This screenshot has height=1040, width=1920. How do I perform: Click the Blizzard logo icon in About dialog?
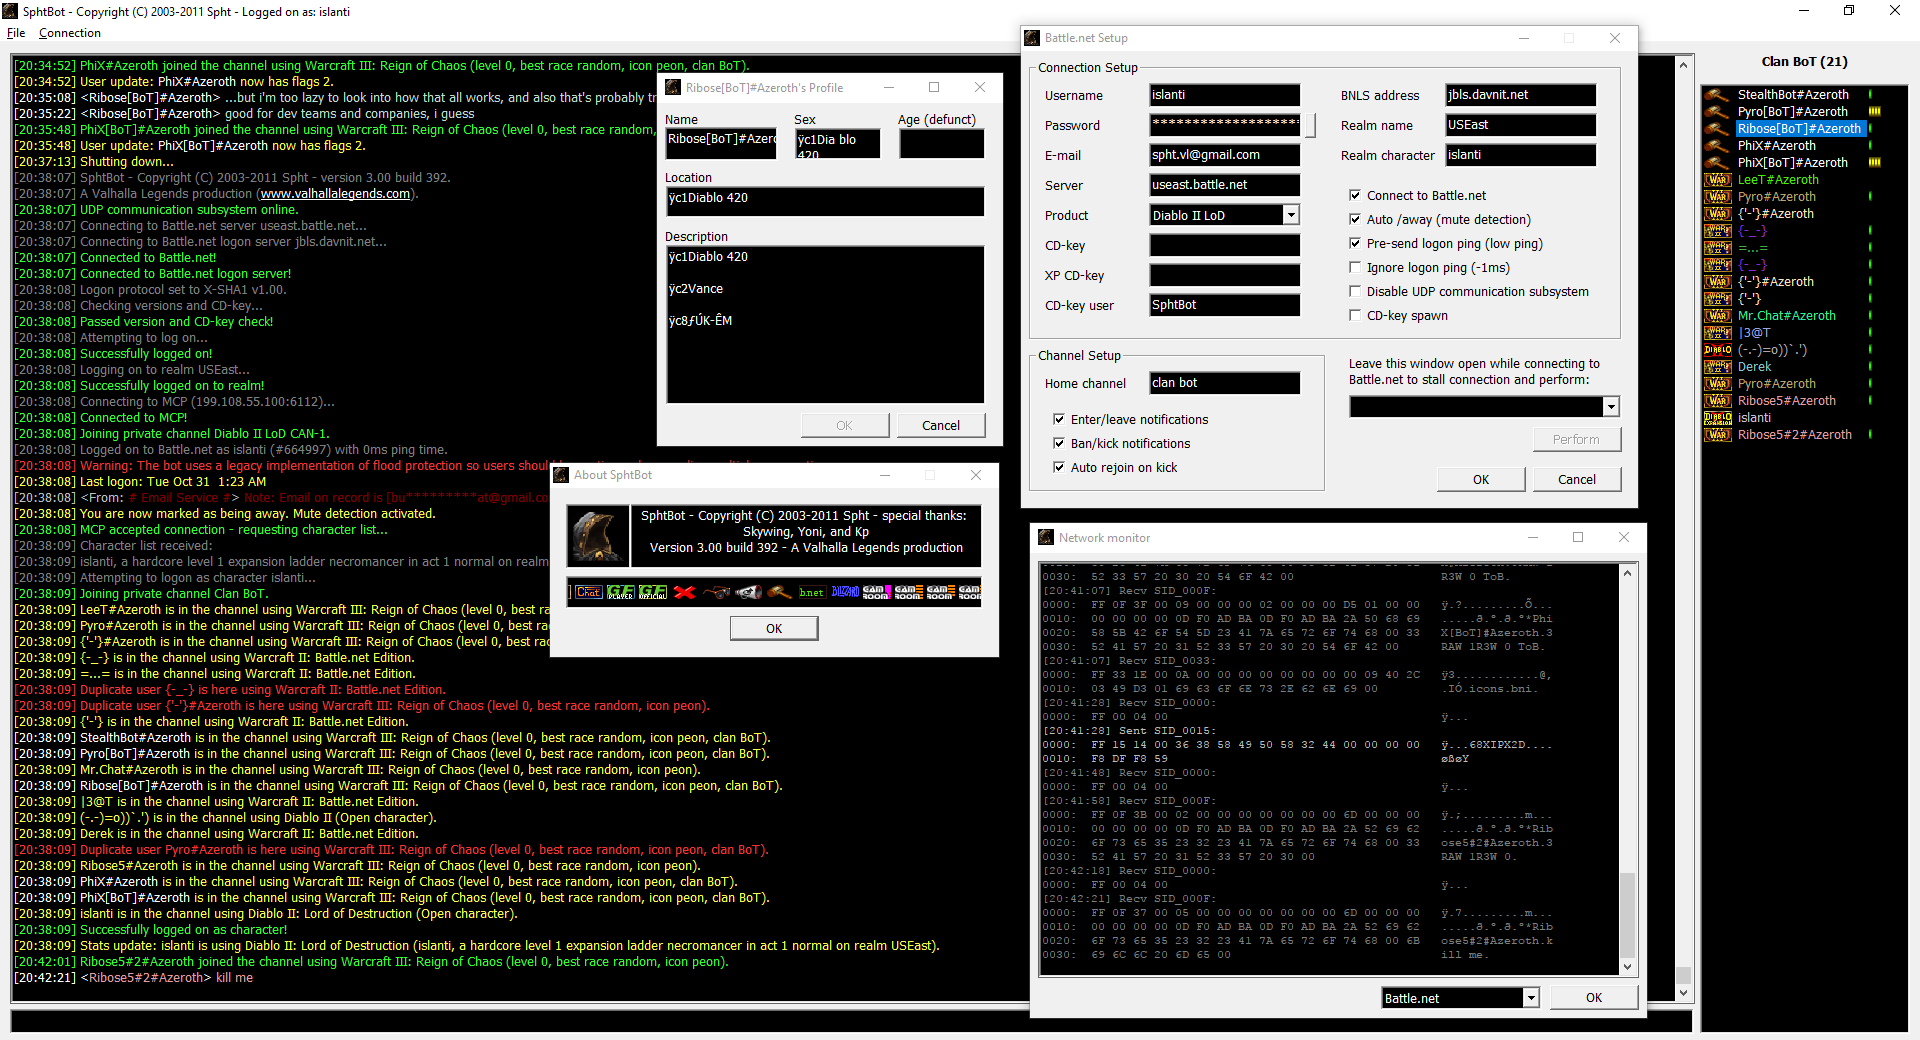(845, 592)
